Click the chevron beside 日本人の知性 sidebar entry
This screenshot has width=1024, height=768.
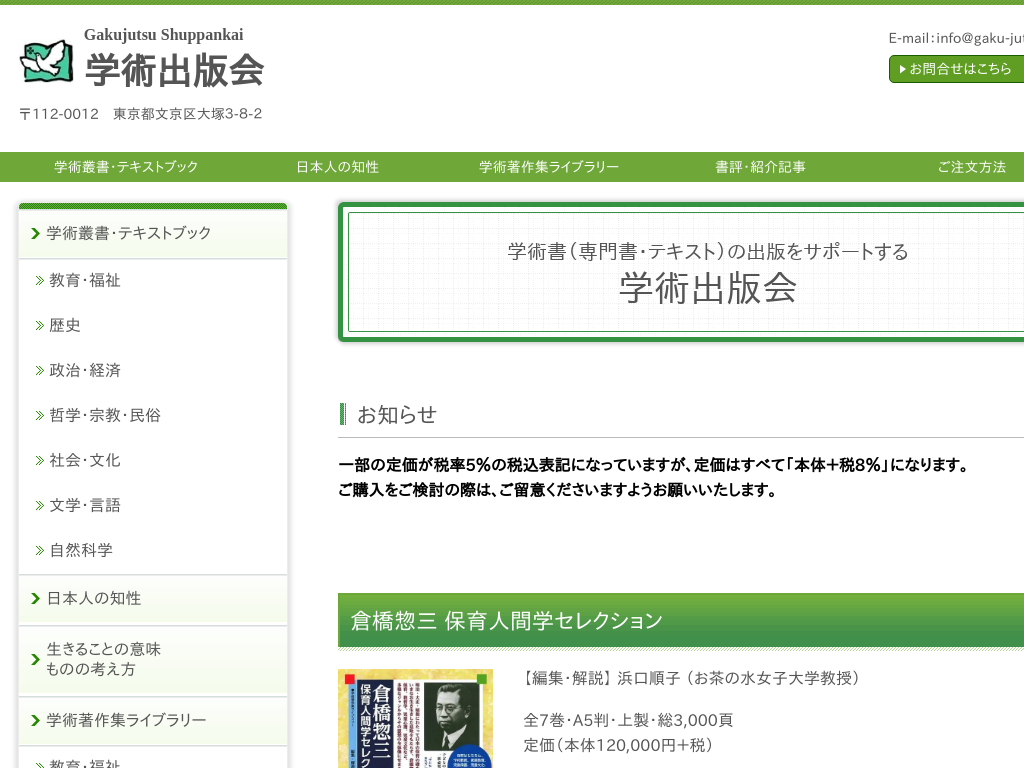pos(34,600)
